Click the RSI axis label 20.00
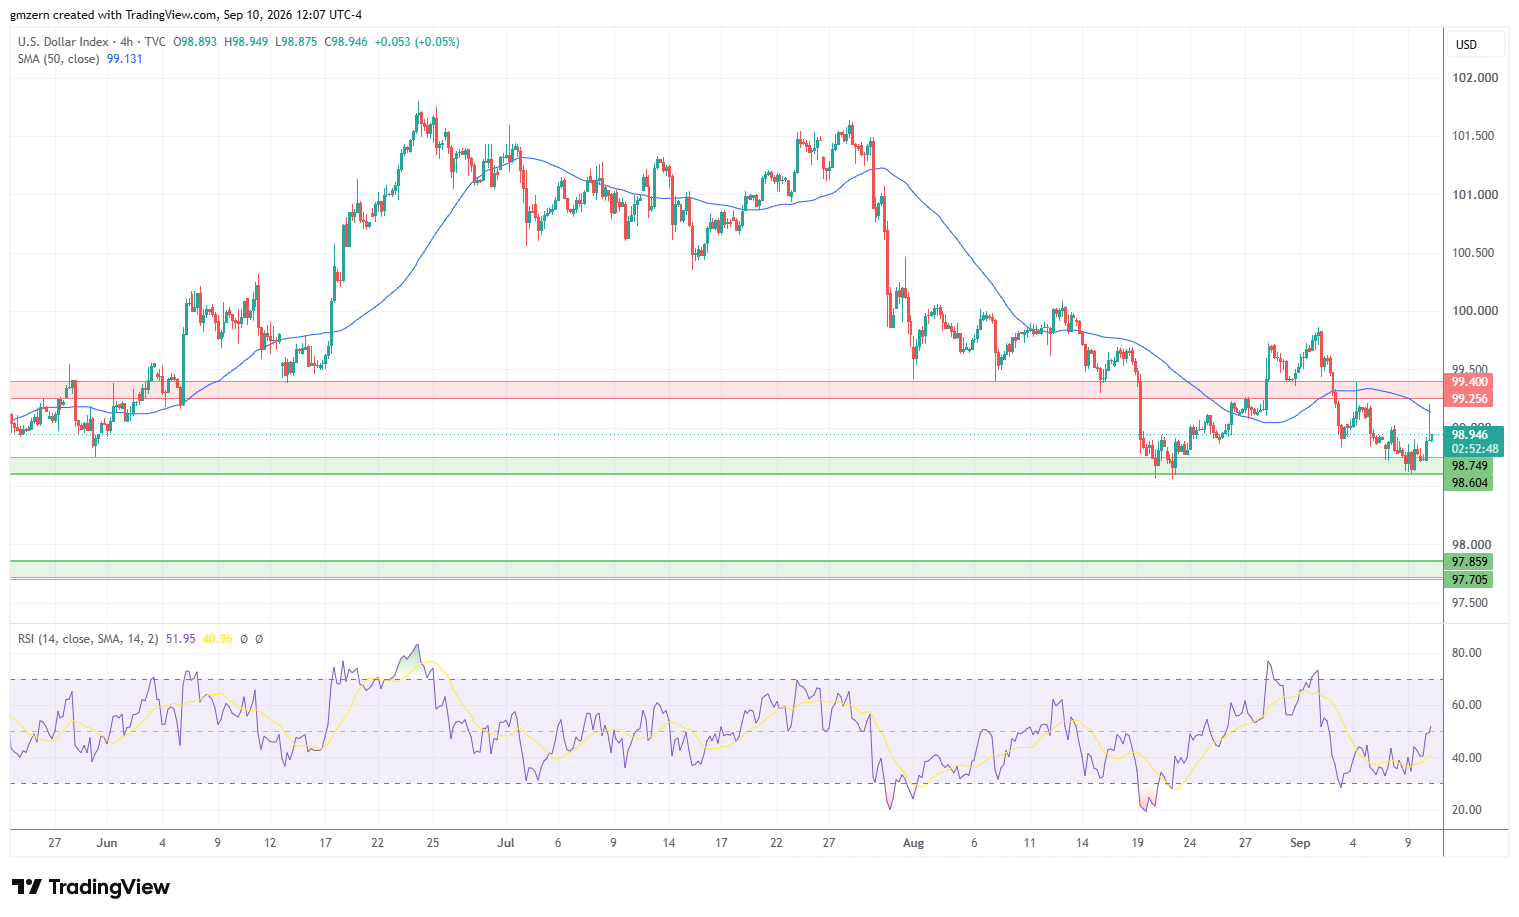The width and height of the screenshot is (1519, 917). (1467, 810)
